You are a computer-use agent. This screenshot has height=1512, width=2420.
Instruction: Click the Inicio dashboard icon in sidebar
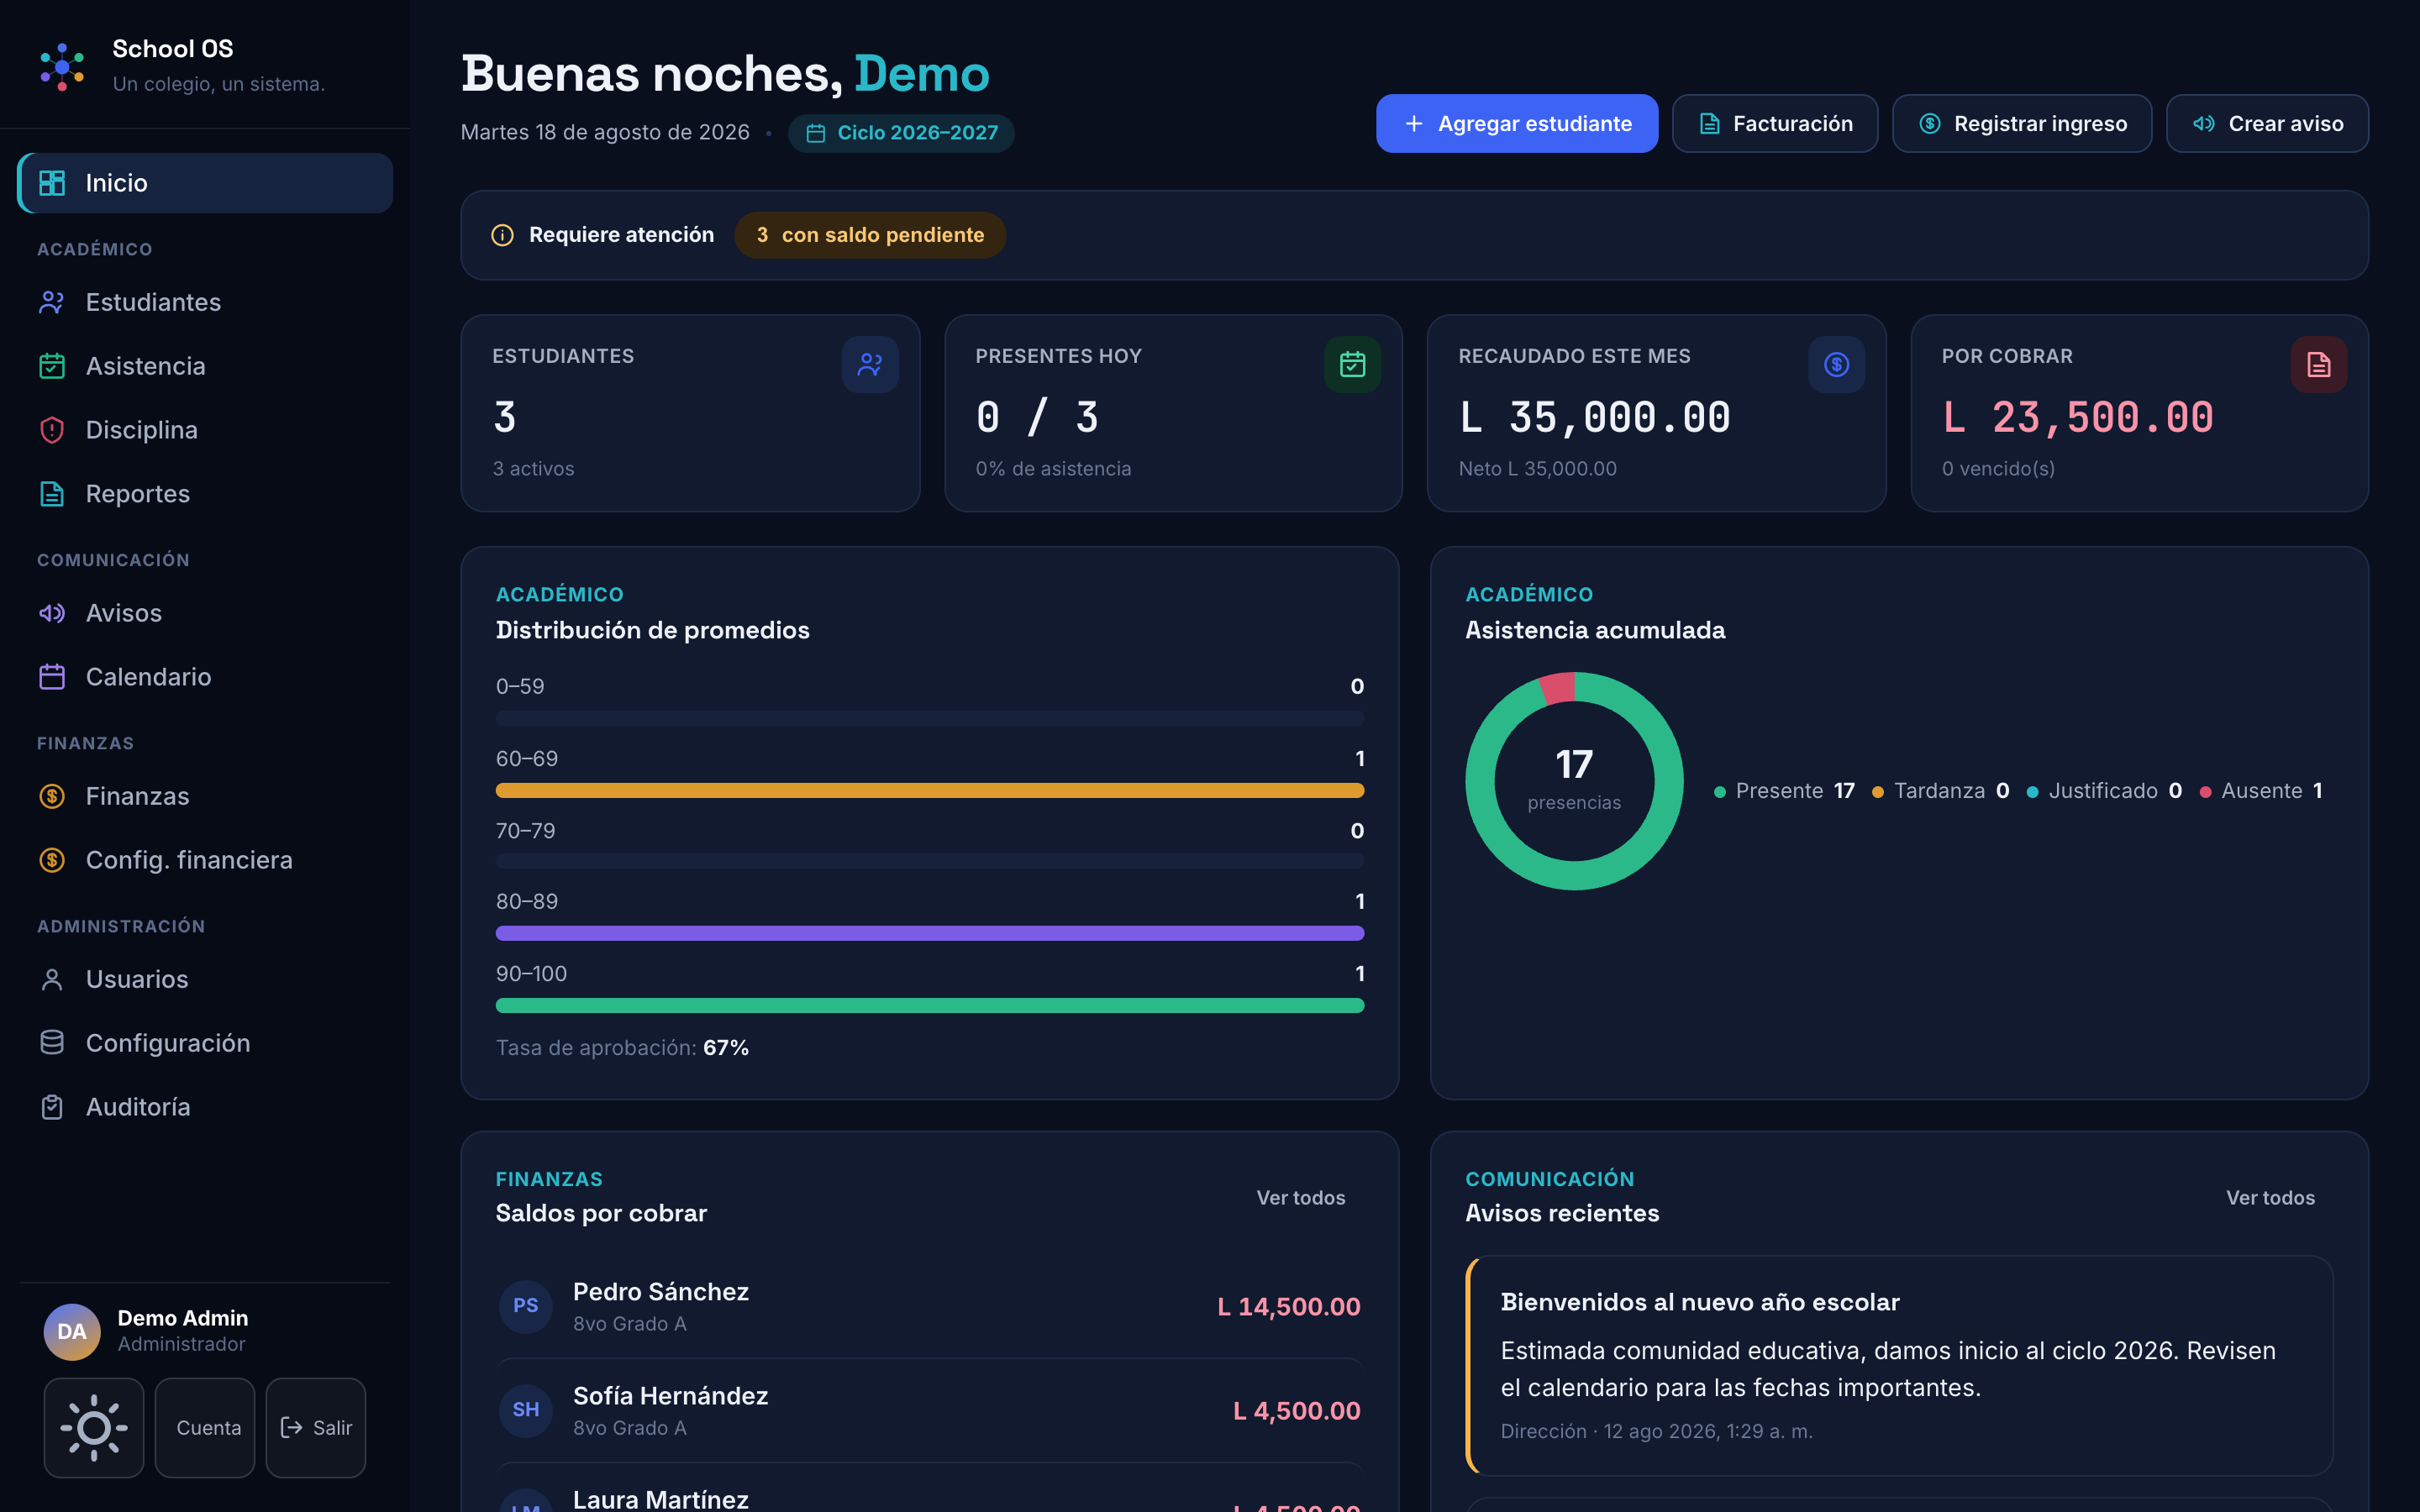(x=52, y=183)
